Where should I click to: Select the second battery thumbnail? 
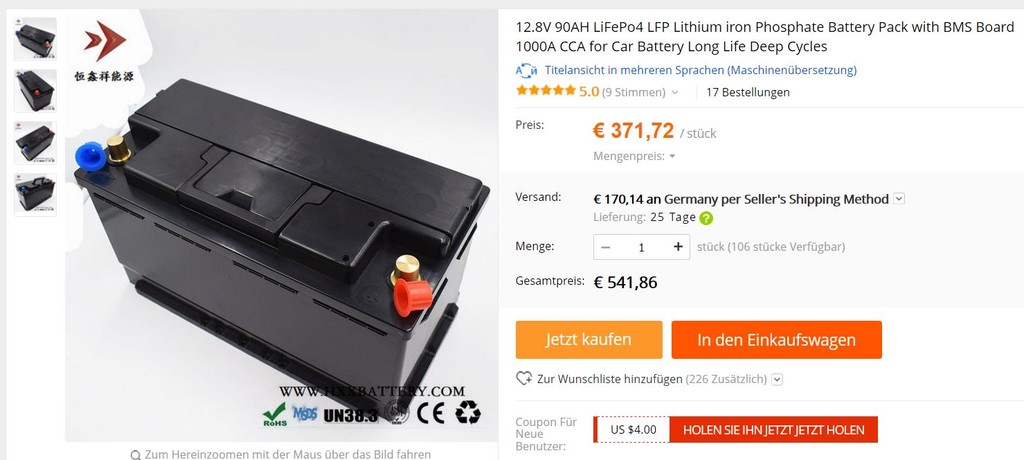pyautogui.click(x=35, y=91)
